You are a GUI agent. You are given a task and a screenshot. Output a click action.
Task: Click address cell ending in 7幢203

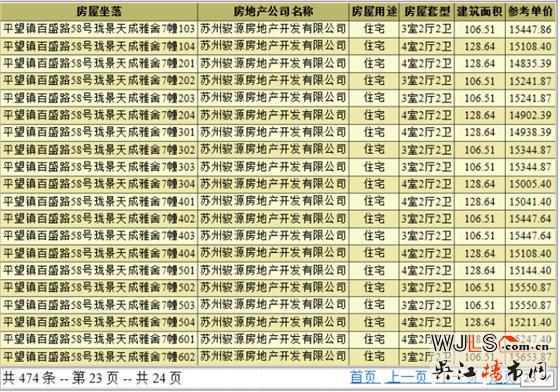99,98
